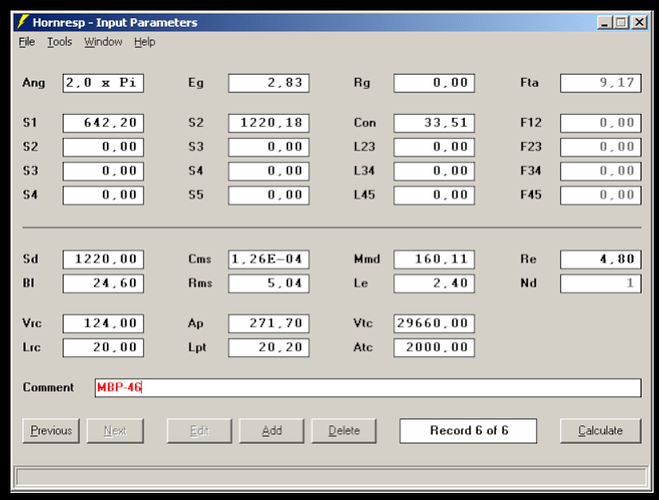The width and height of the screenshot is (659, 500).
Task: Select the Sd field with 1220,00
Action: pos(103,259)
